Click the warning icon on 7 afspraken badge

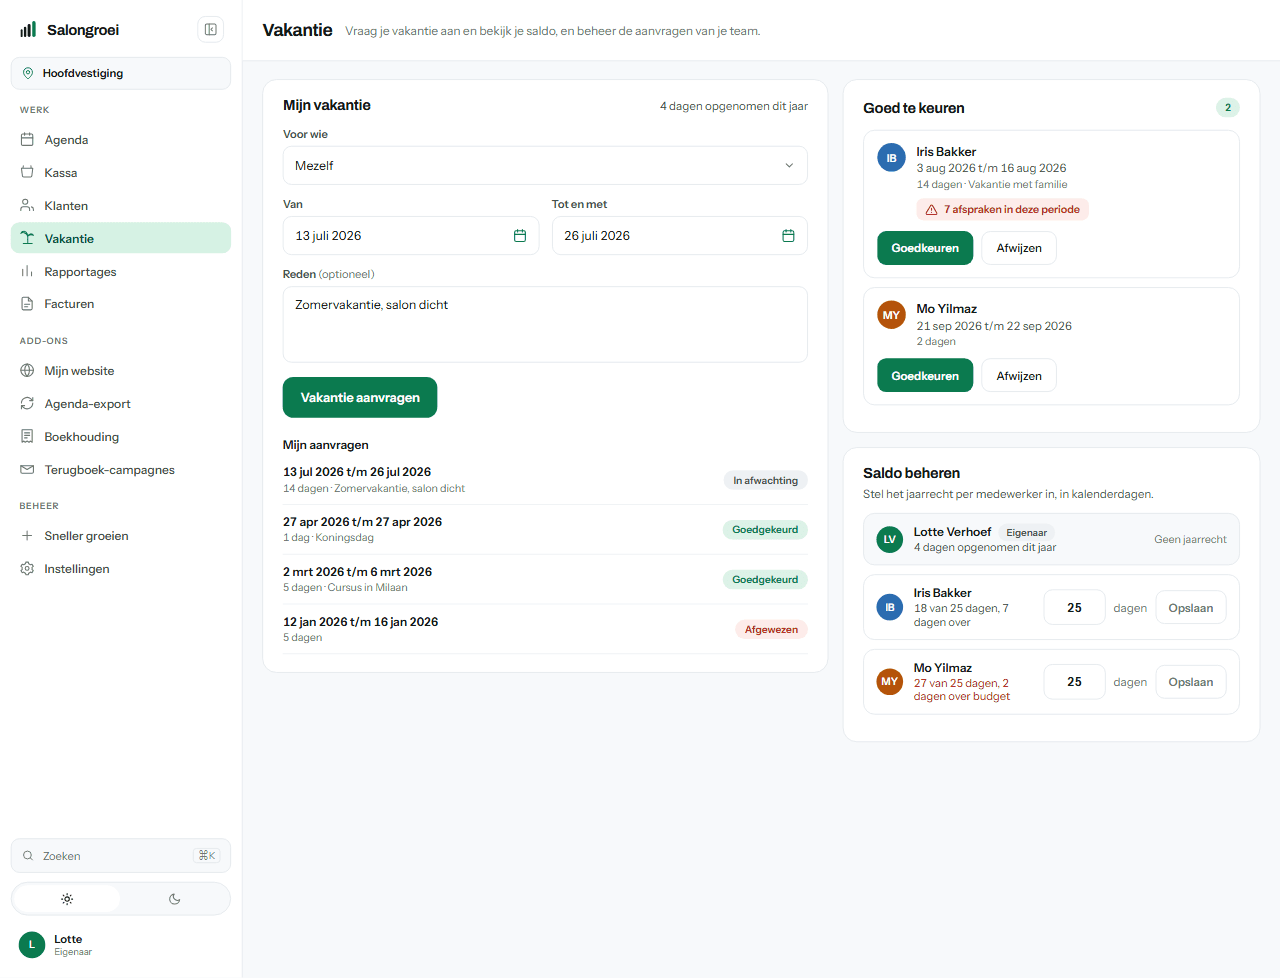tap(931, 210)
